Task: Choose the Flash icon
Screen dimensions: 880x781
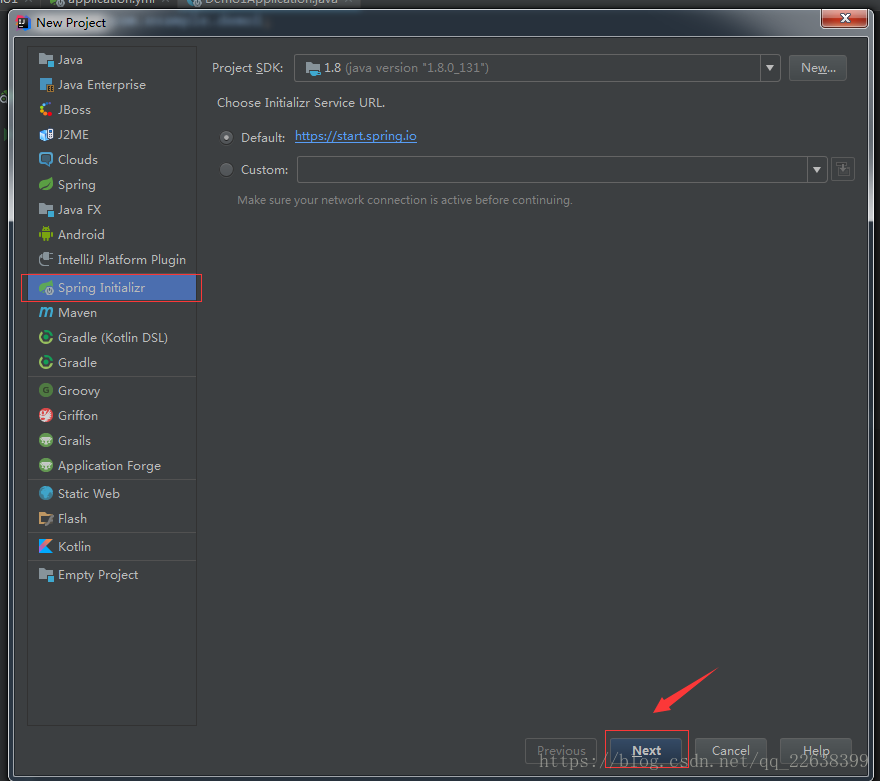Action: coord(46,518)
